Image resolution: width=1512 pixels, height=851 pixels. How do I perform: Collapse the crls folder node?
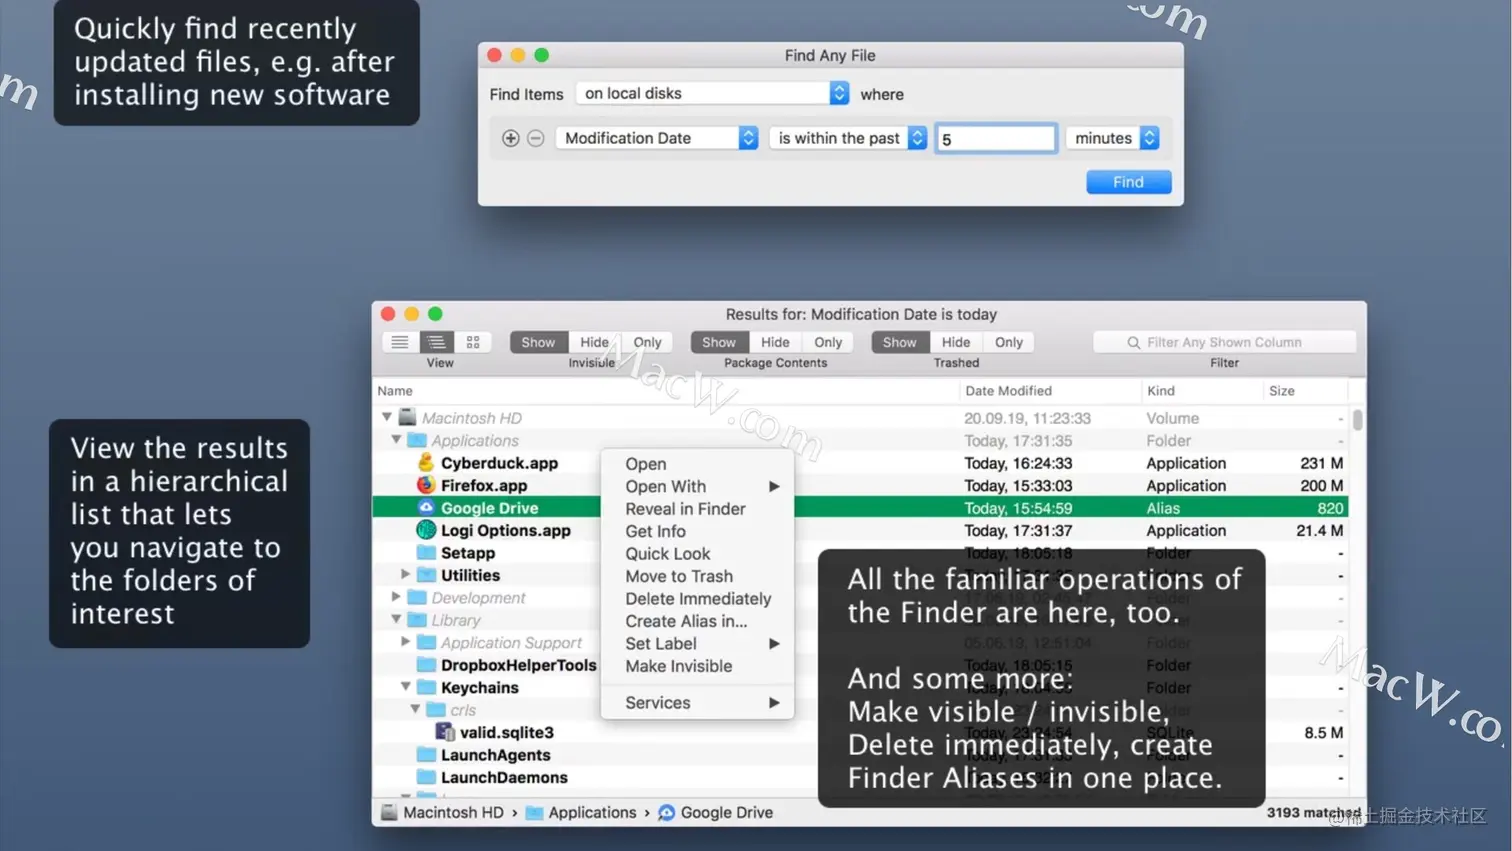[x=415, y=710]
